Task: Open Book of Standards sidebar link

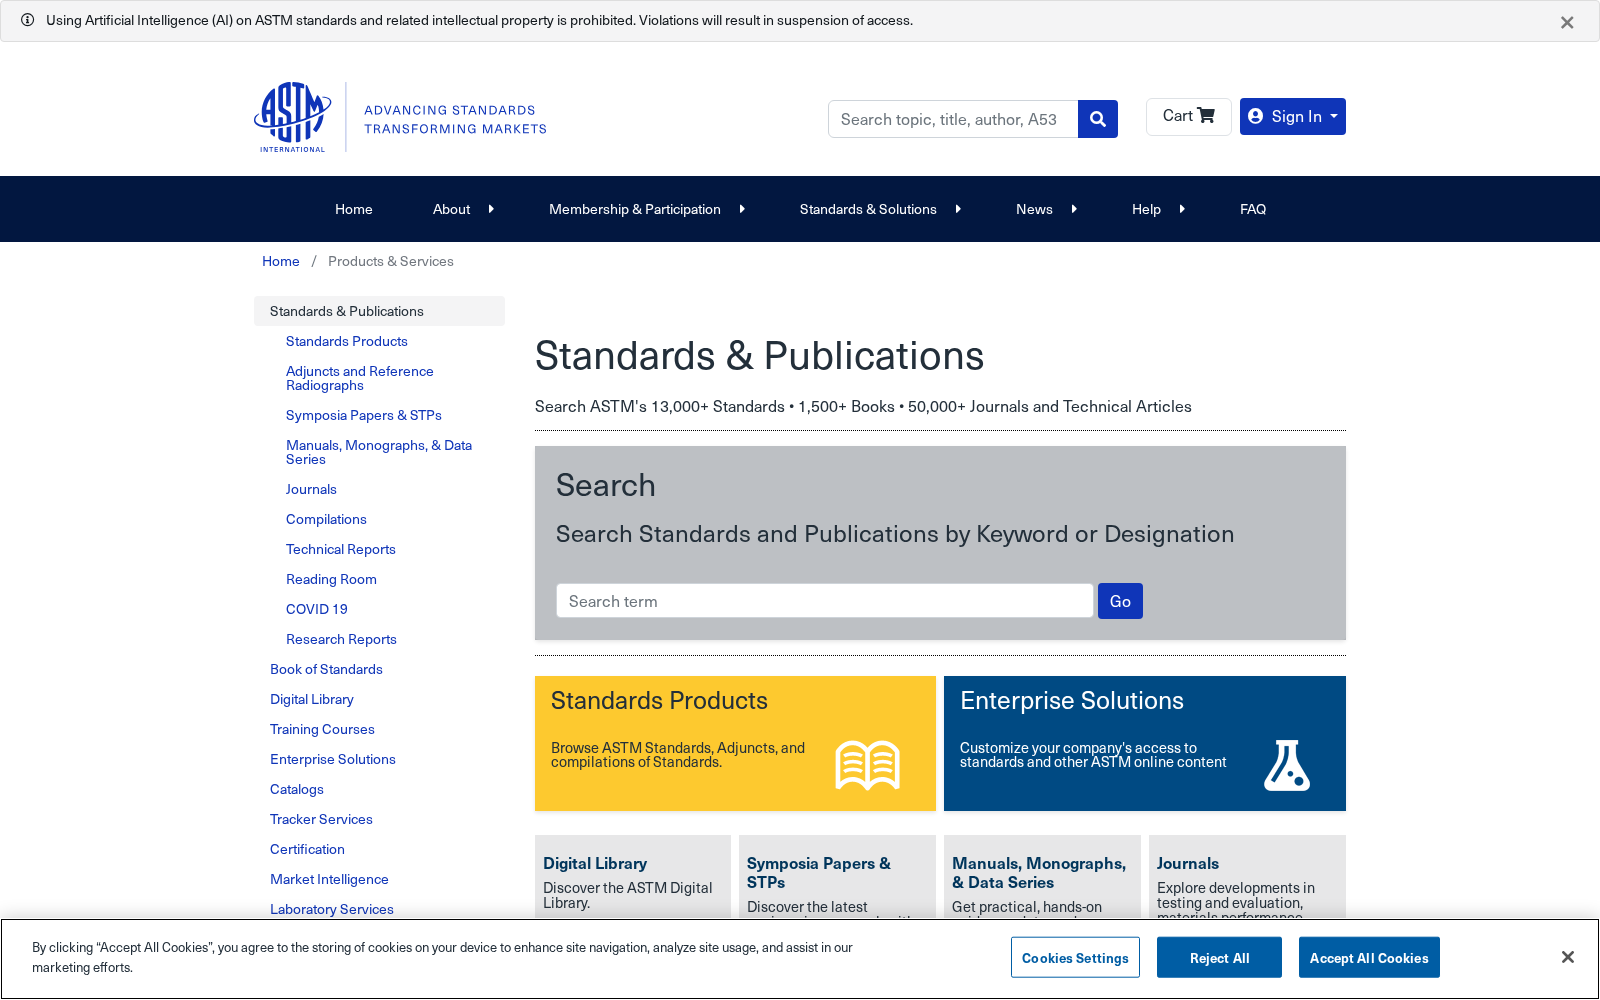Action: click(x=326, y=669)
